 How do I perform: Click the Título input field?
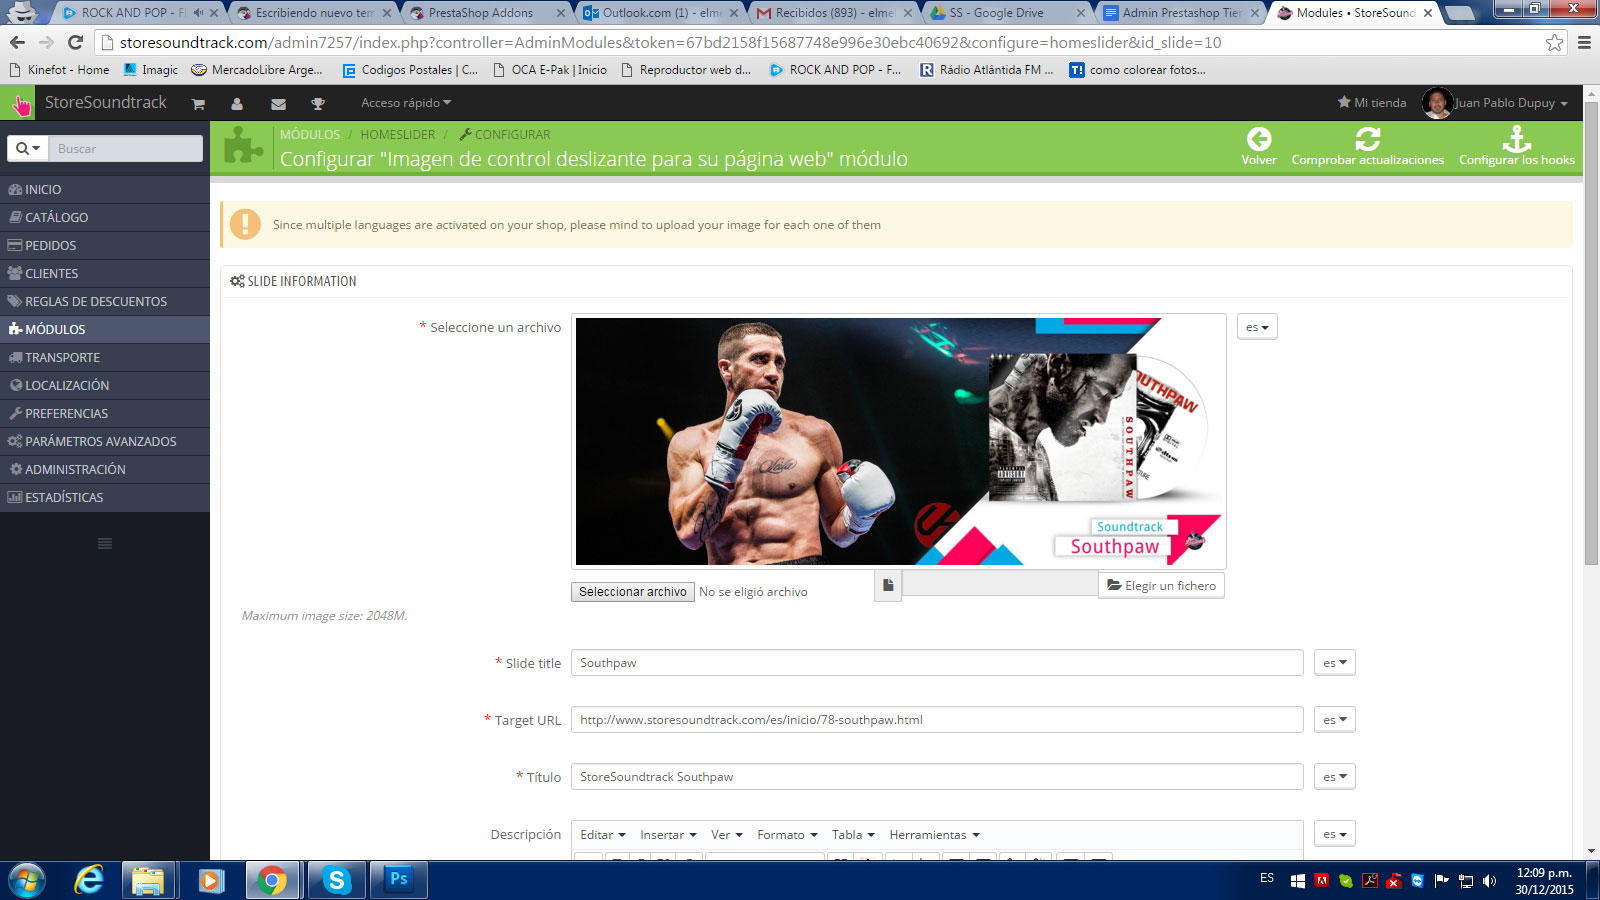[x=937, y=777]
